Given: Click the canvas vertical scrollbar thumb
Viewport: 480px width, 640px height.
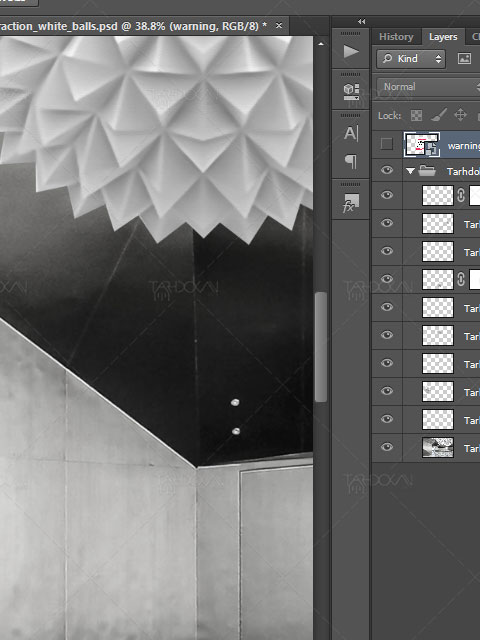Looking at the screenshot, I should [321, 347].
